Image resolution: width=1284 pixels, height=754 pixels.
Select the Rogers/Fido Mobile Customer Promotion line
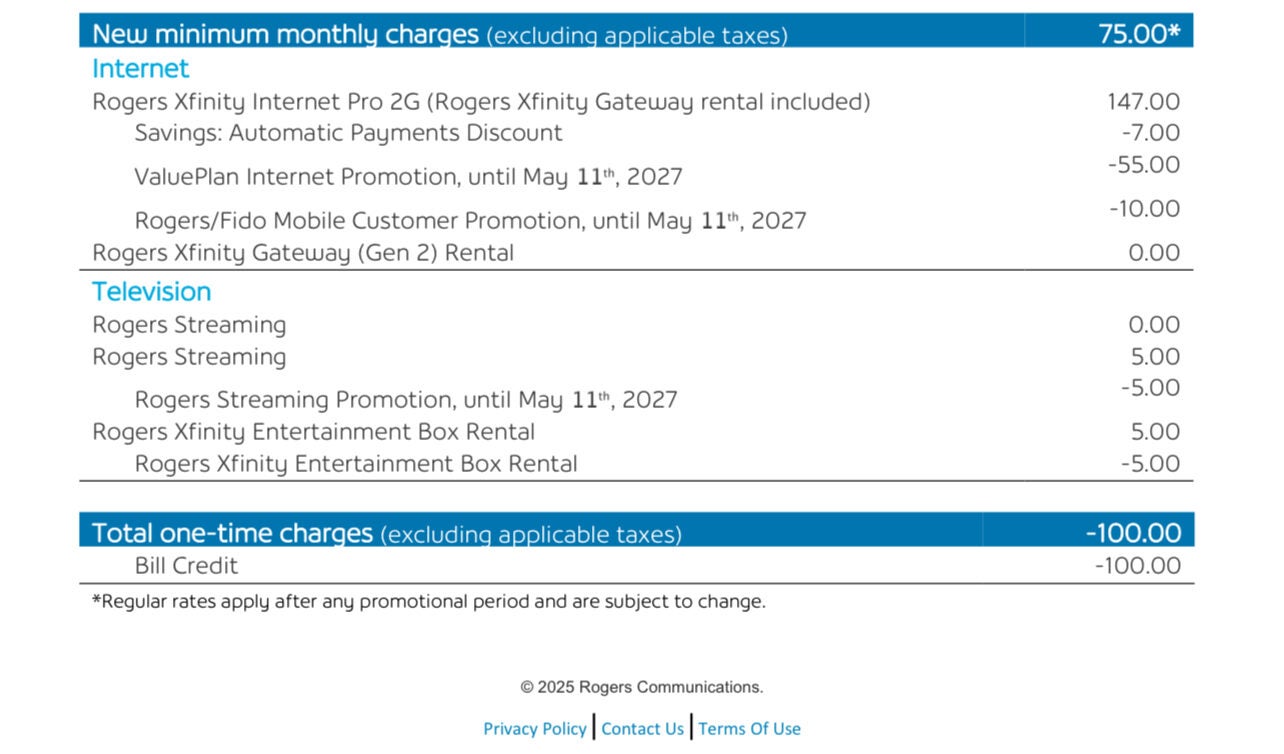point(470,221)
